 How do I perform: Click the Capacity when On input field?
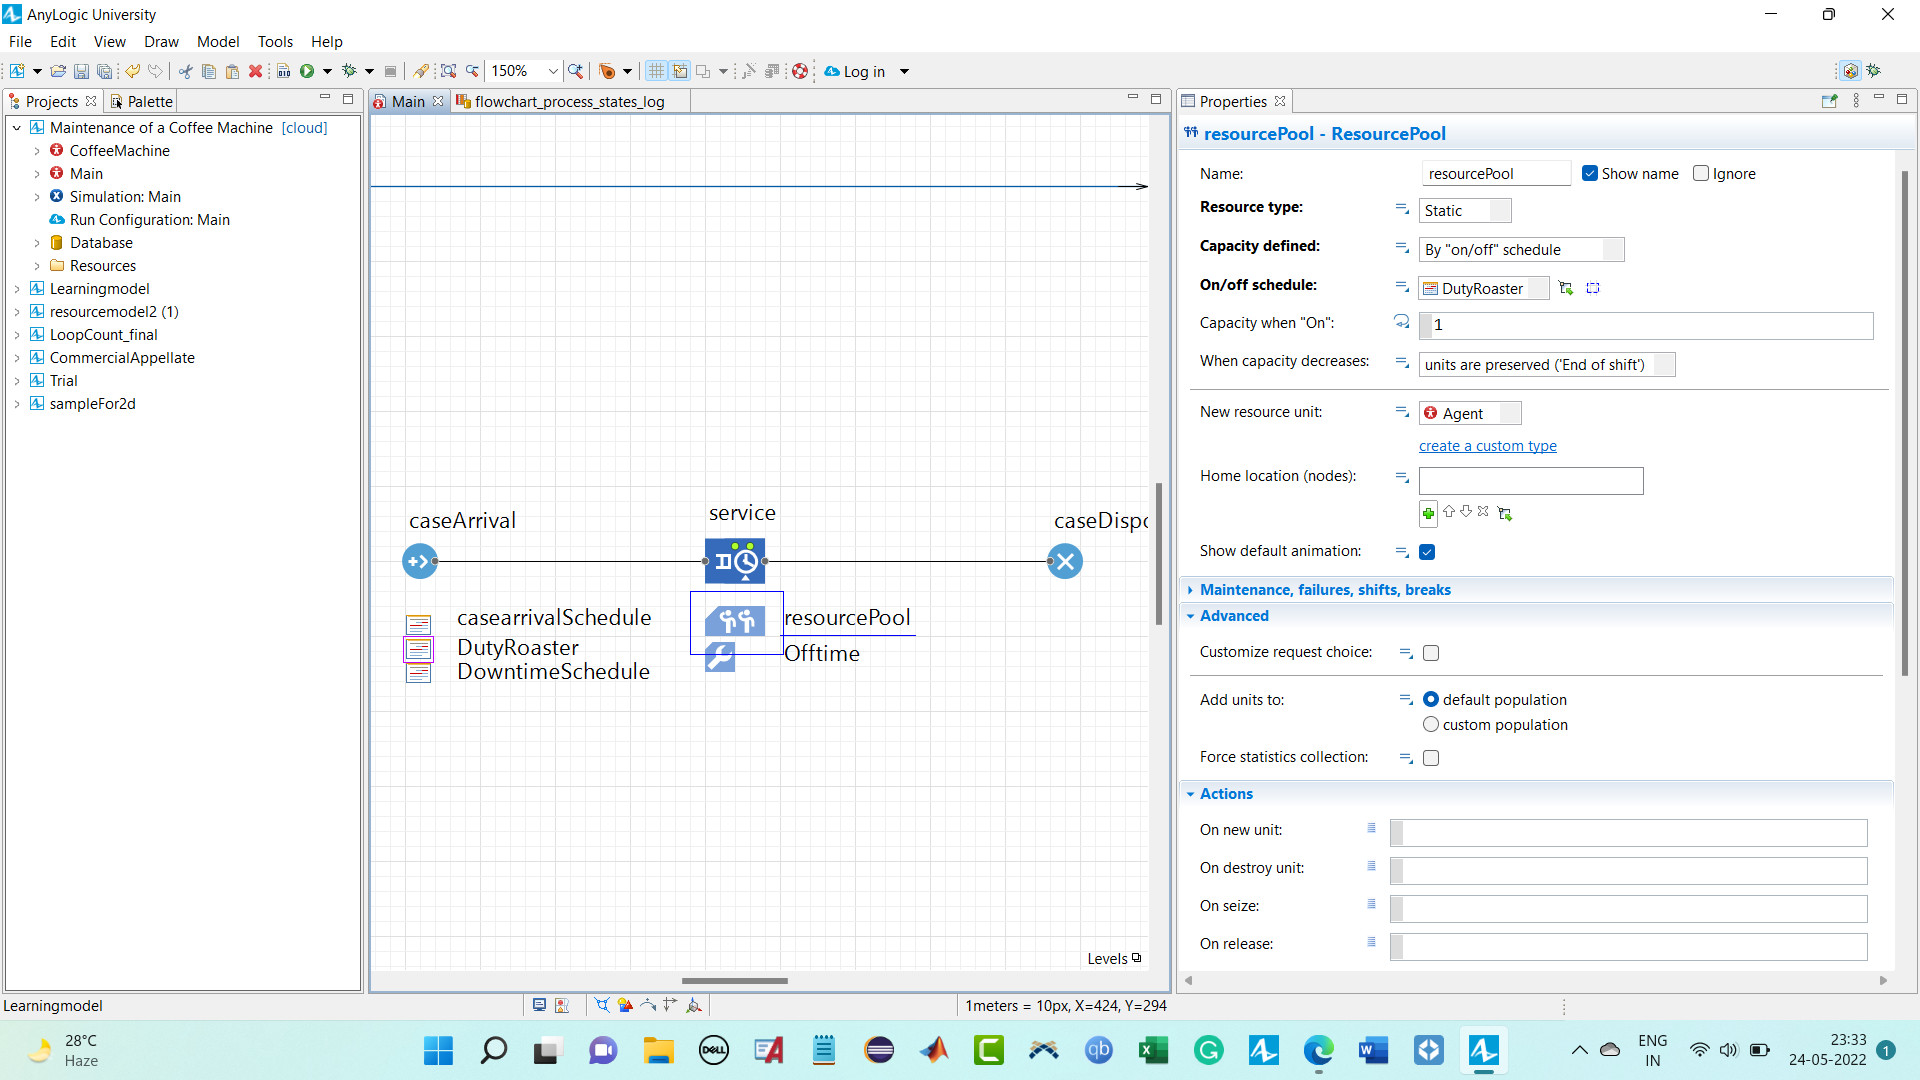1650,324
